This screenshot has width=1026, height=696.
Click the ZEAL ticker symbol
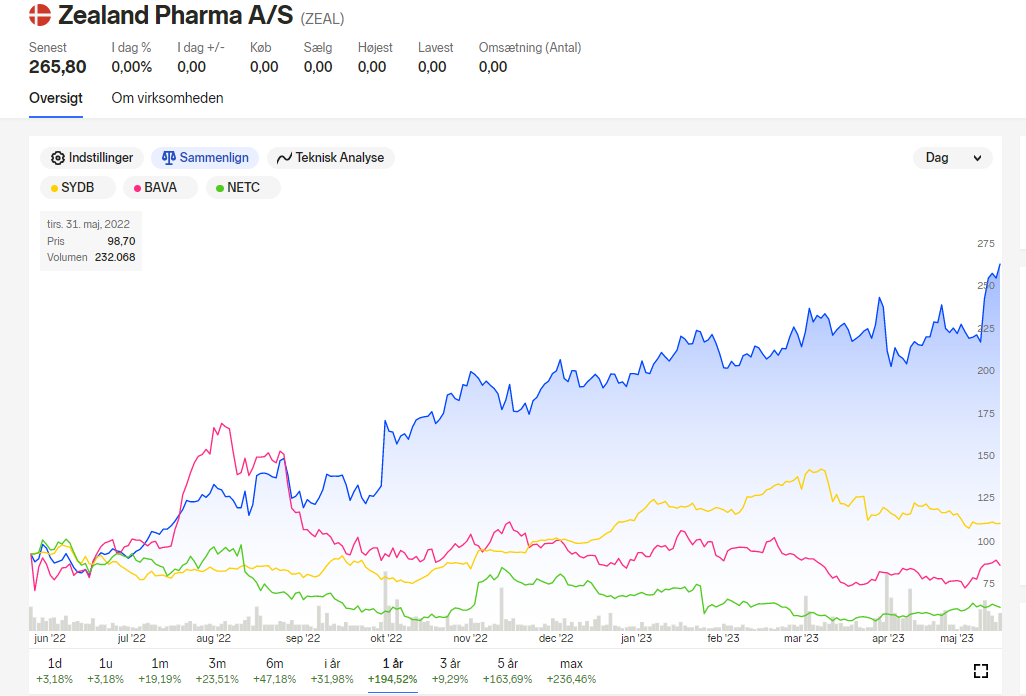click(x=322, y=19)
